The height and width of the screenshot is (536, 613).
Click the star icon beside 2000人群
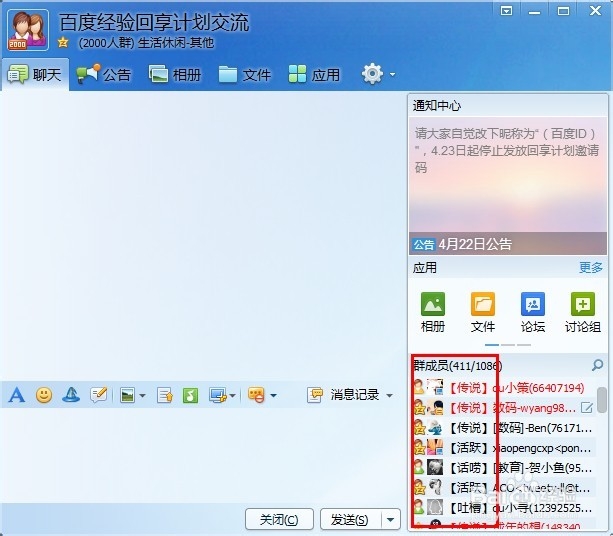(63, 42)
